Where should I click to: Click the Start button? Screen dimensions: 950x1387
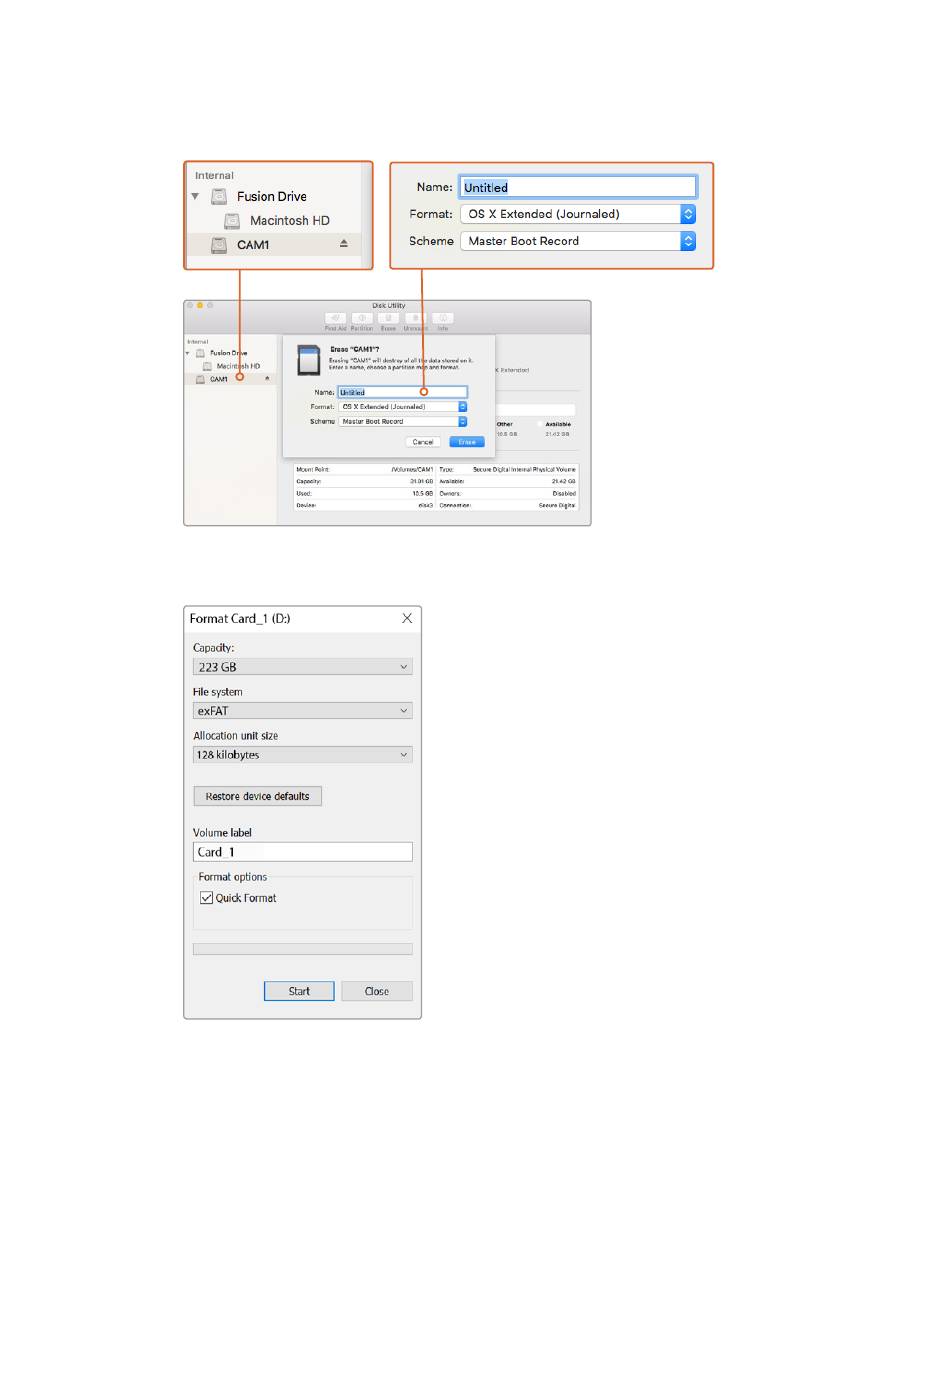(x=299, y=991)
